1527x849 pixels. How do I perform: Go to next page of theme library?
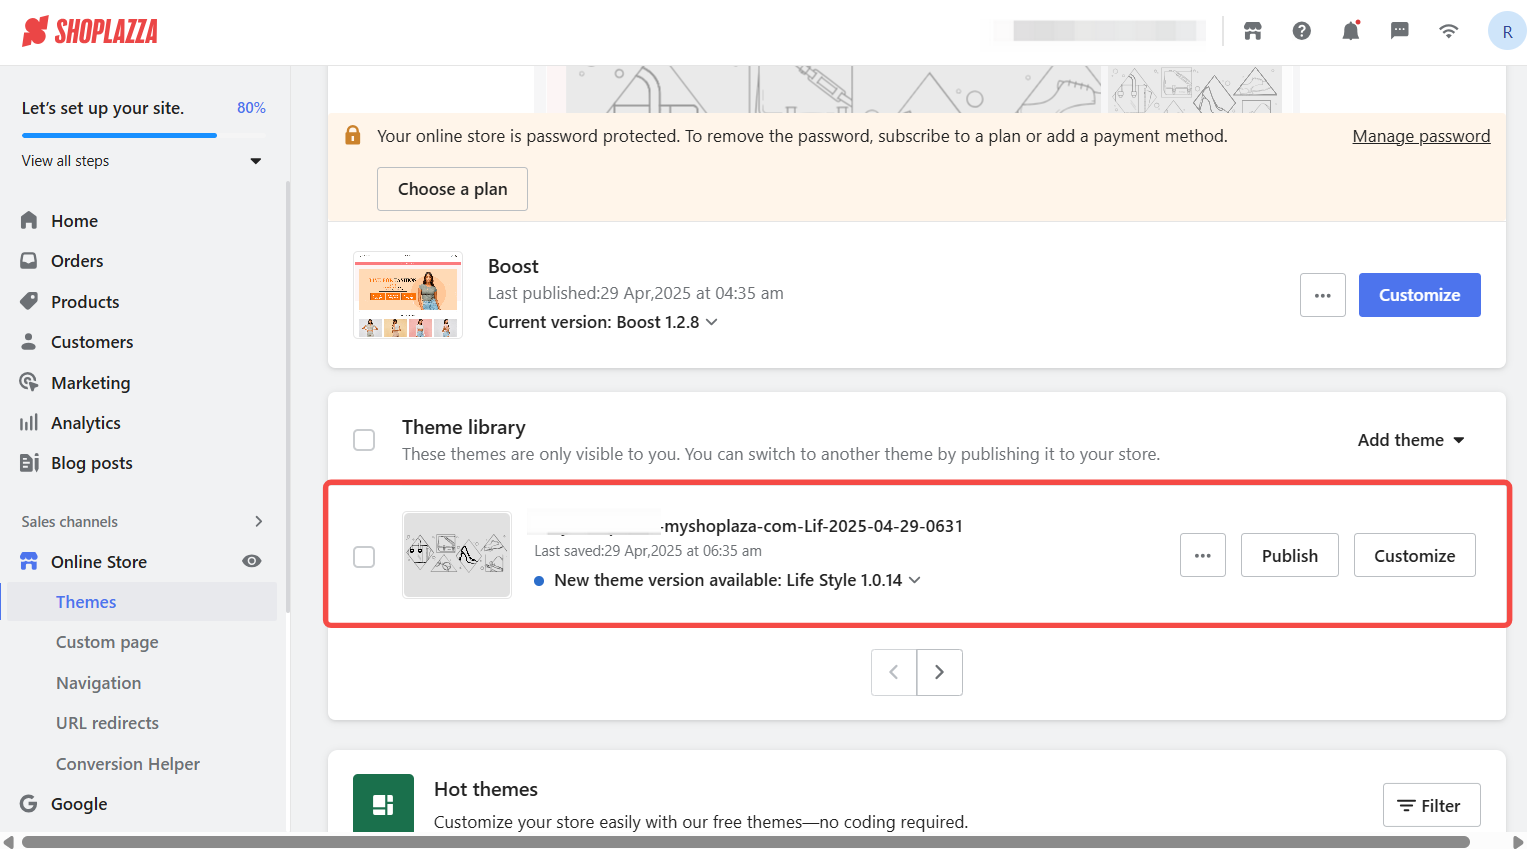[x=940, y=672]
